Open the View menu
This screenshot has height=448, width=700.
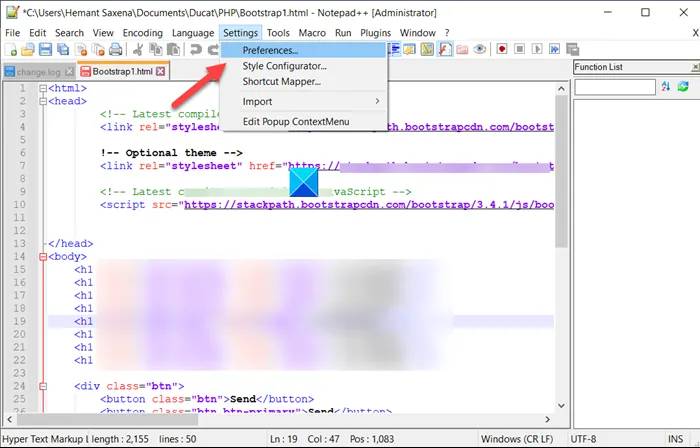[x=103, y=33]
